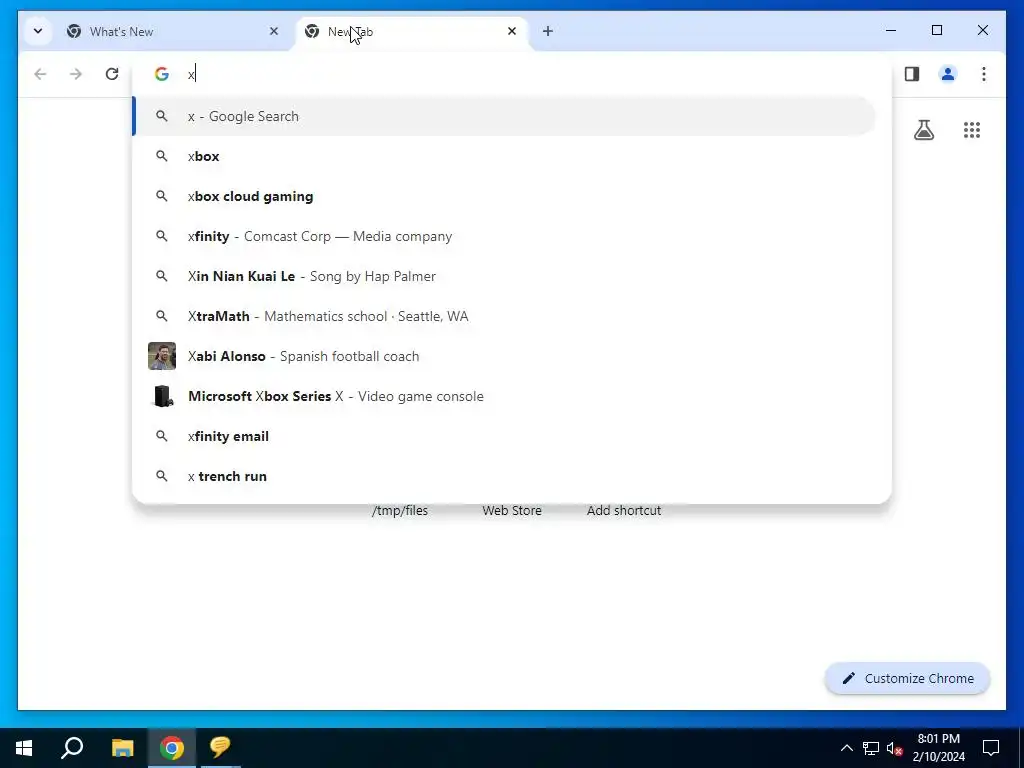Minimize the Chrome window

tap(891, 31)
